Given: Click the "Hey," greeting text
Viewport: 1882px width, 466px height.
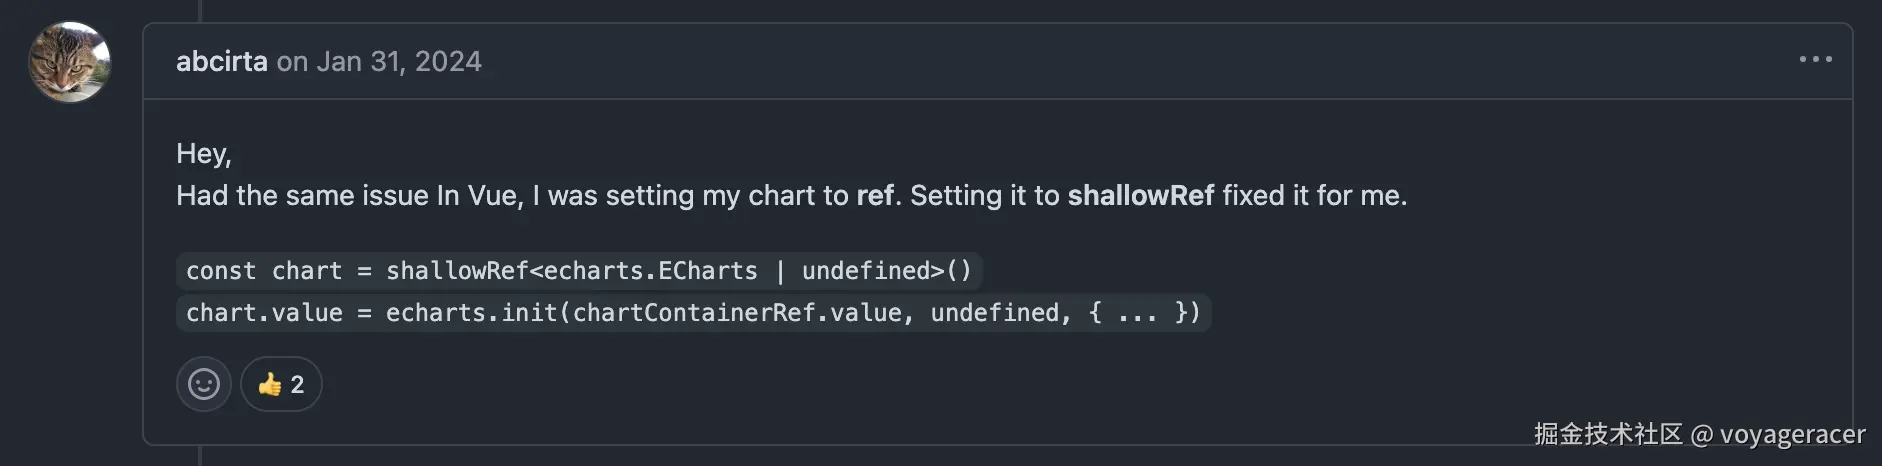Looking at the screenshot, I should pos(203,153).
